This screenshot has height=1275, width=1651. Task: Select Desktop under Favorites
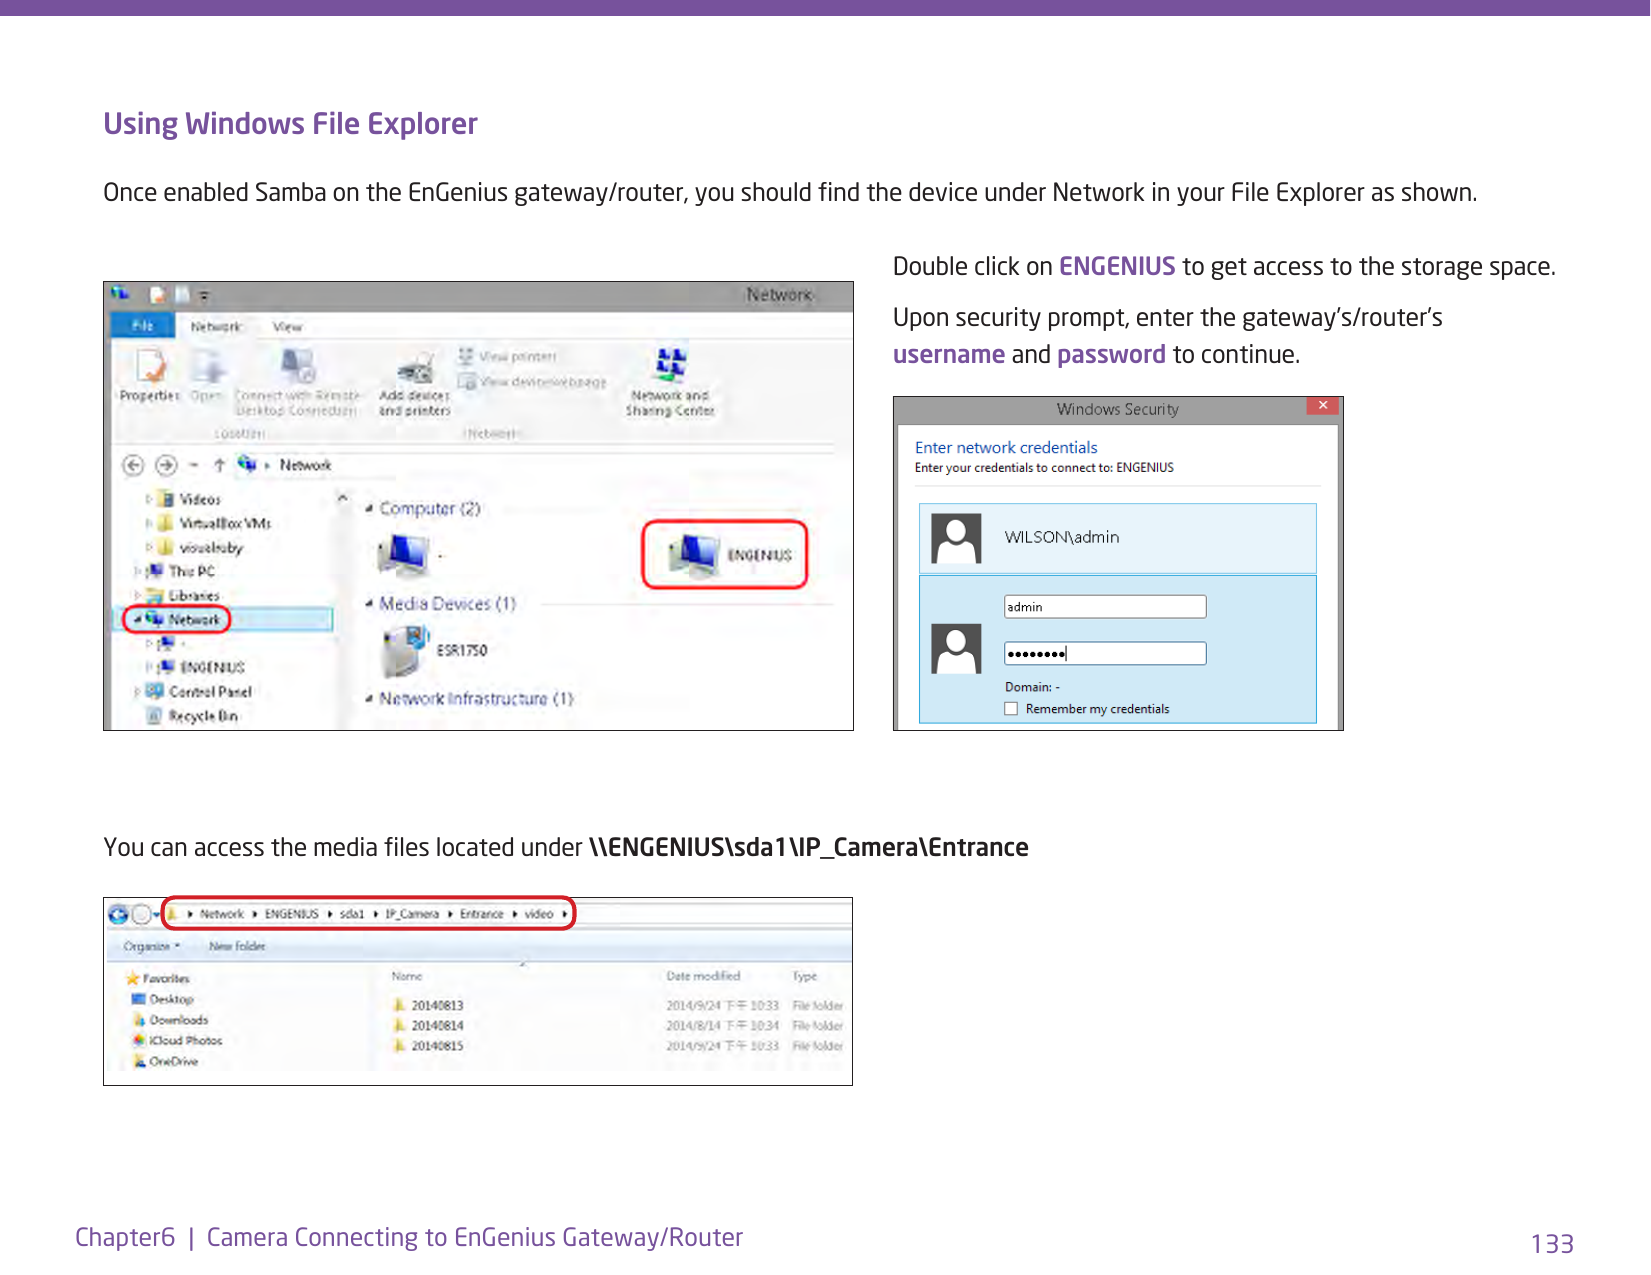click(x=163, y=999)
